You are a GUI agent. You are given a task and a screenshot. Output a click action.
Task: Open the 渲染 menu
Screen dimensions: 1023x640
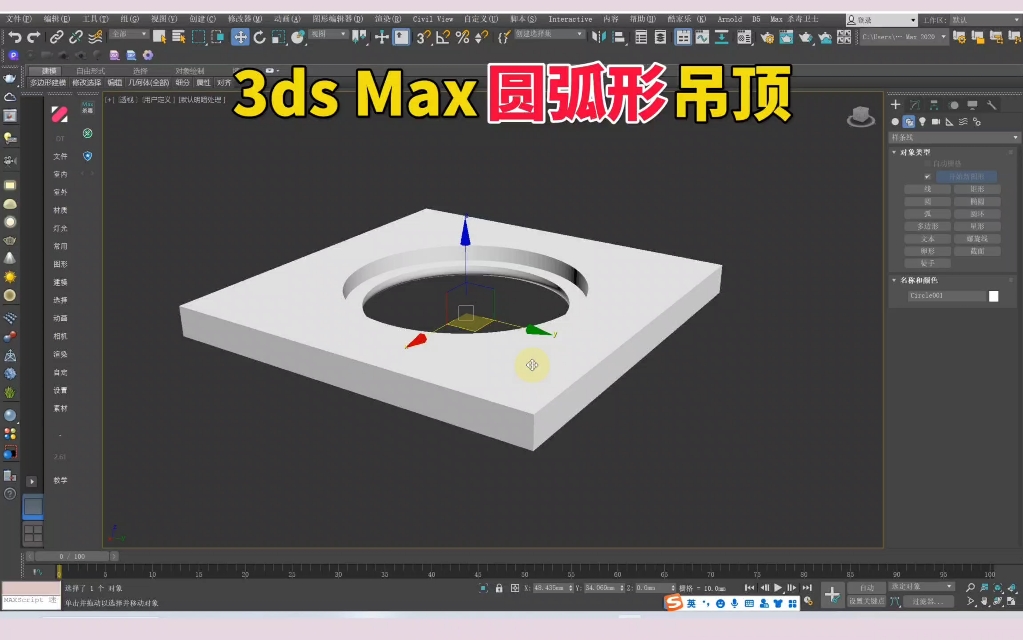(388, 18)
